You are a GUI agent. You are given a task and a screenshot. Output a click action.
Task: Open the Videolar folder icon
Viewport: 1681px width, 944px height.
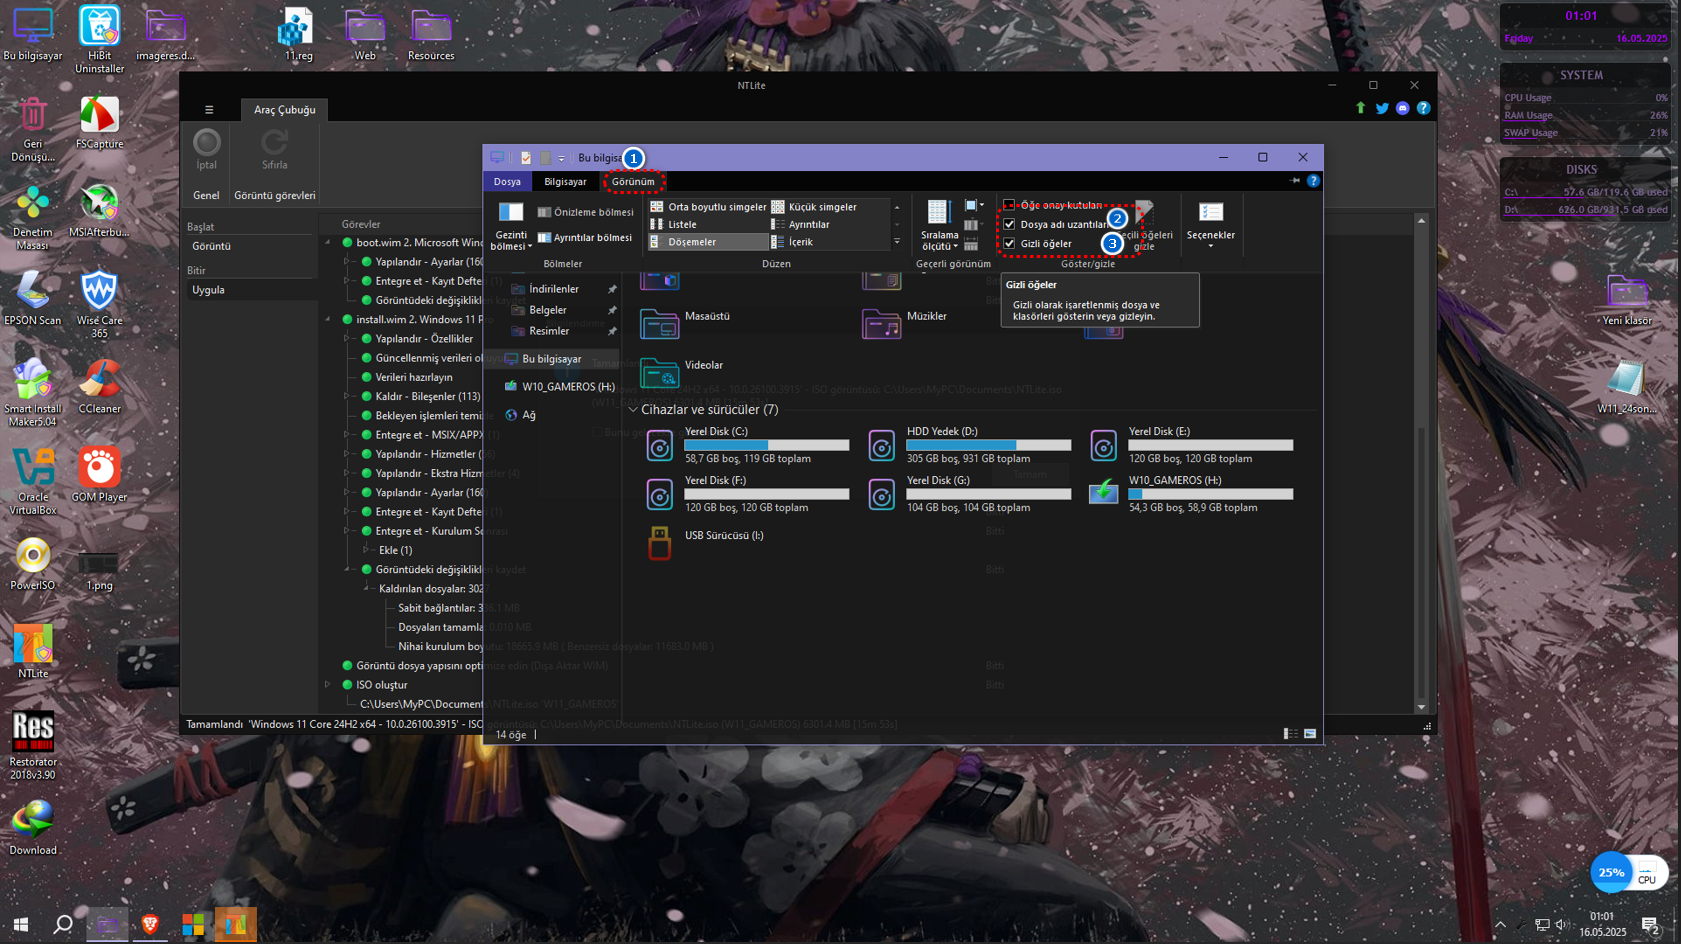click(x=659, y=373)
